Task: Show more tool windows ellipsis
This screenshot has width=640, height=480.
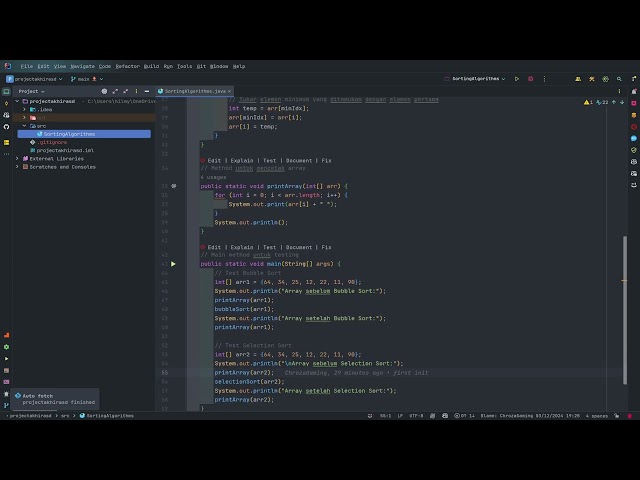Action: (x=6, y=154)
